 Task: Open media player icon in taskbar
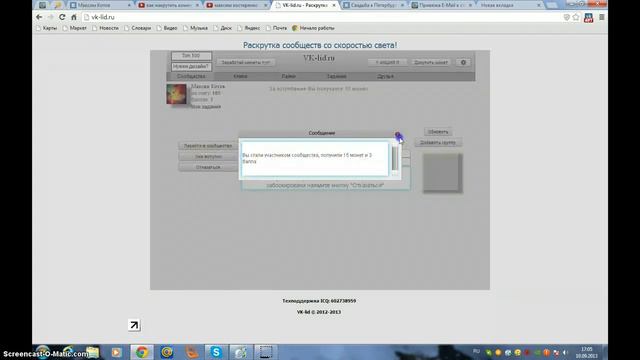click(116, 352)
